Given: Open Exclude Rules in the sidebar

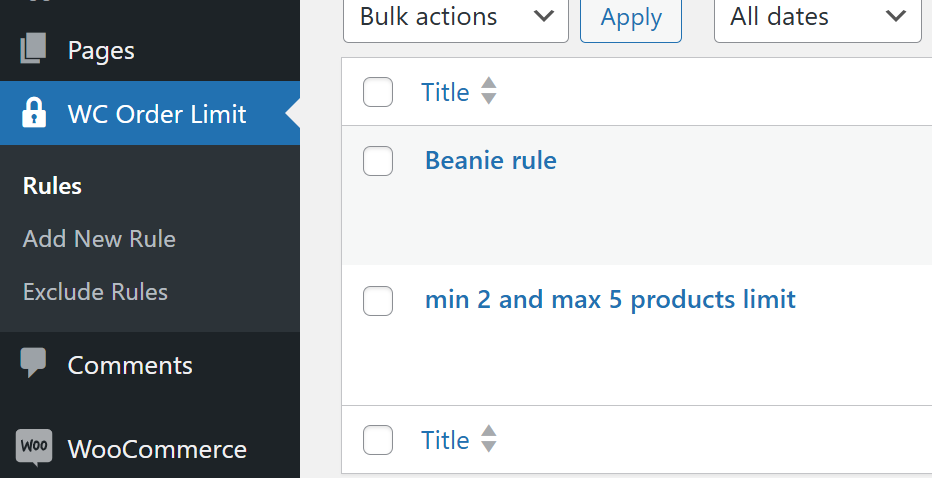Looking at the screenshot, I should tap(95, 292).
